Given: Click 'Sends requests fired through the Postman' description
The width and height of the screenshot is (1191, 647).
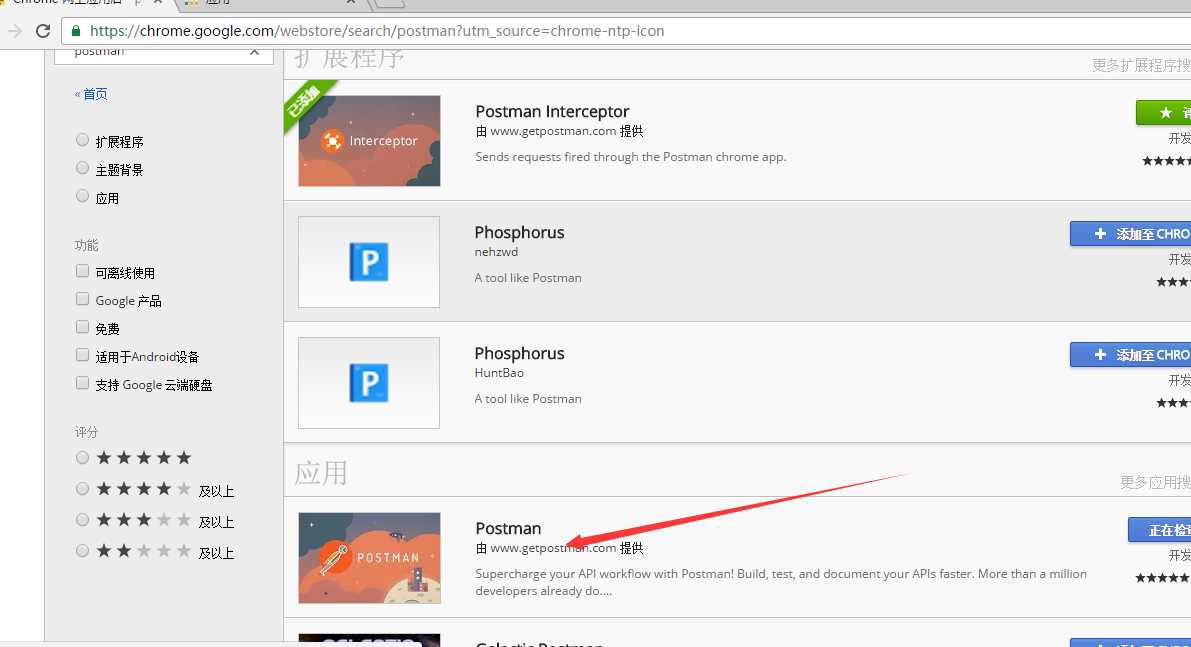Looking at the screenshot, I should click(630, 157).
